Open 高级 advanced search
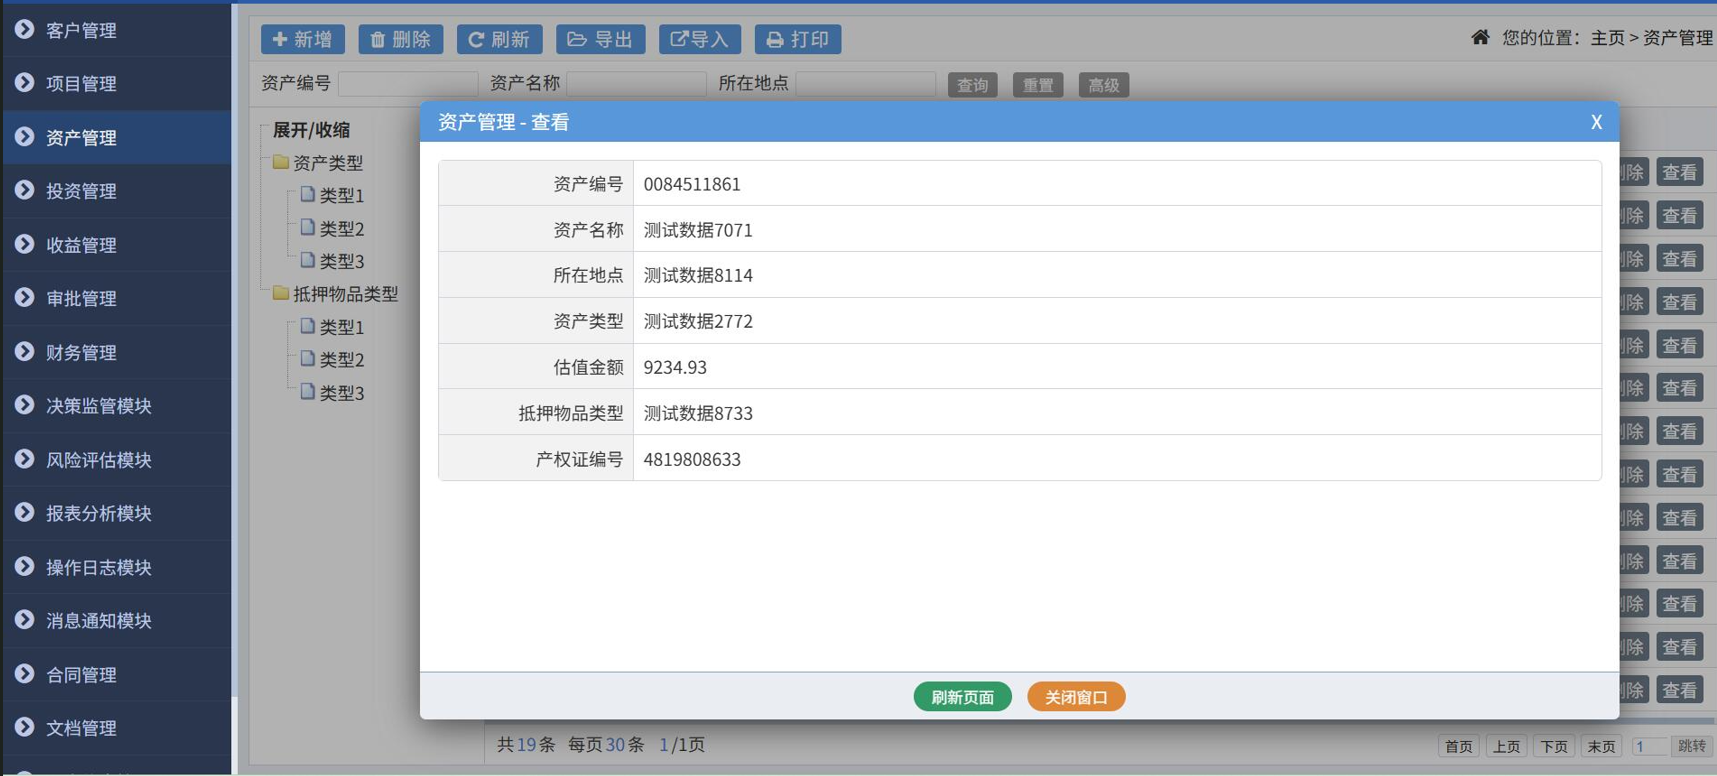The width and height of the screenshot is (1717, 776). [1104, 85]
